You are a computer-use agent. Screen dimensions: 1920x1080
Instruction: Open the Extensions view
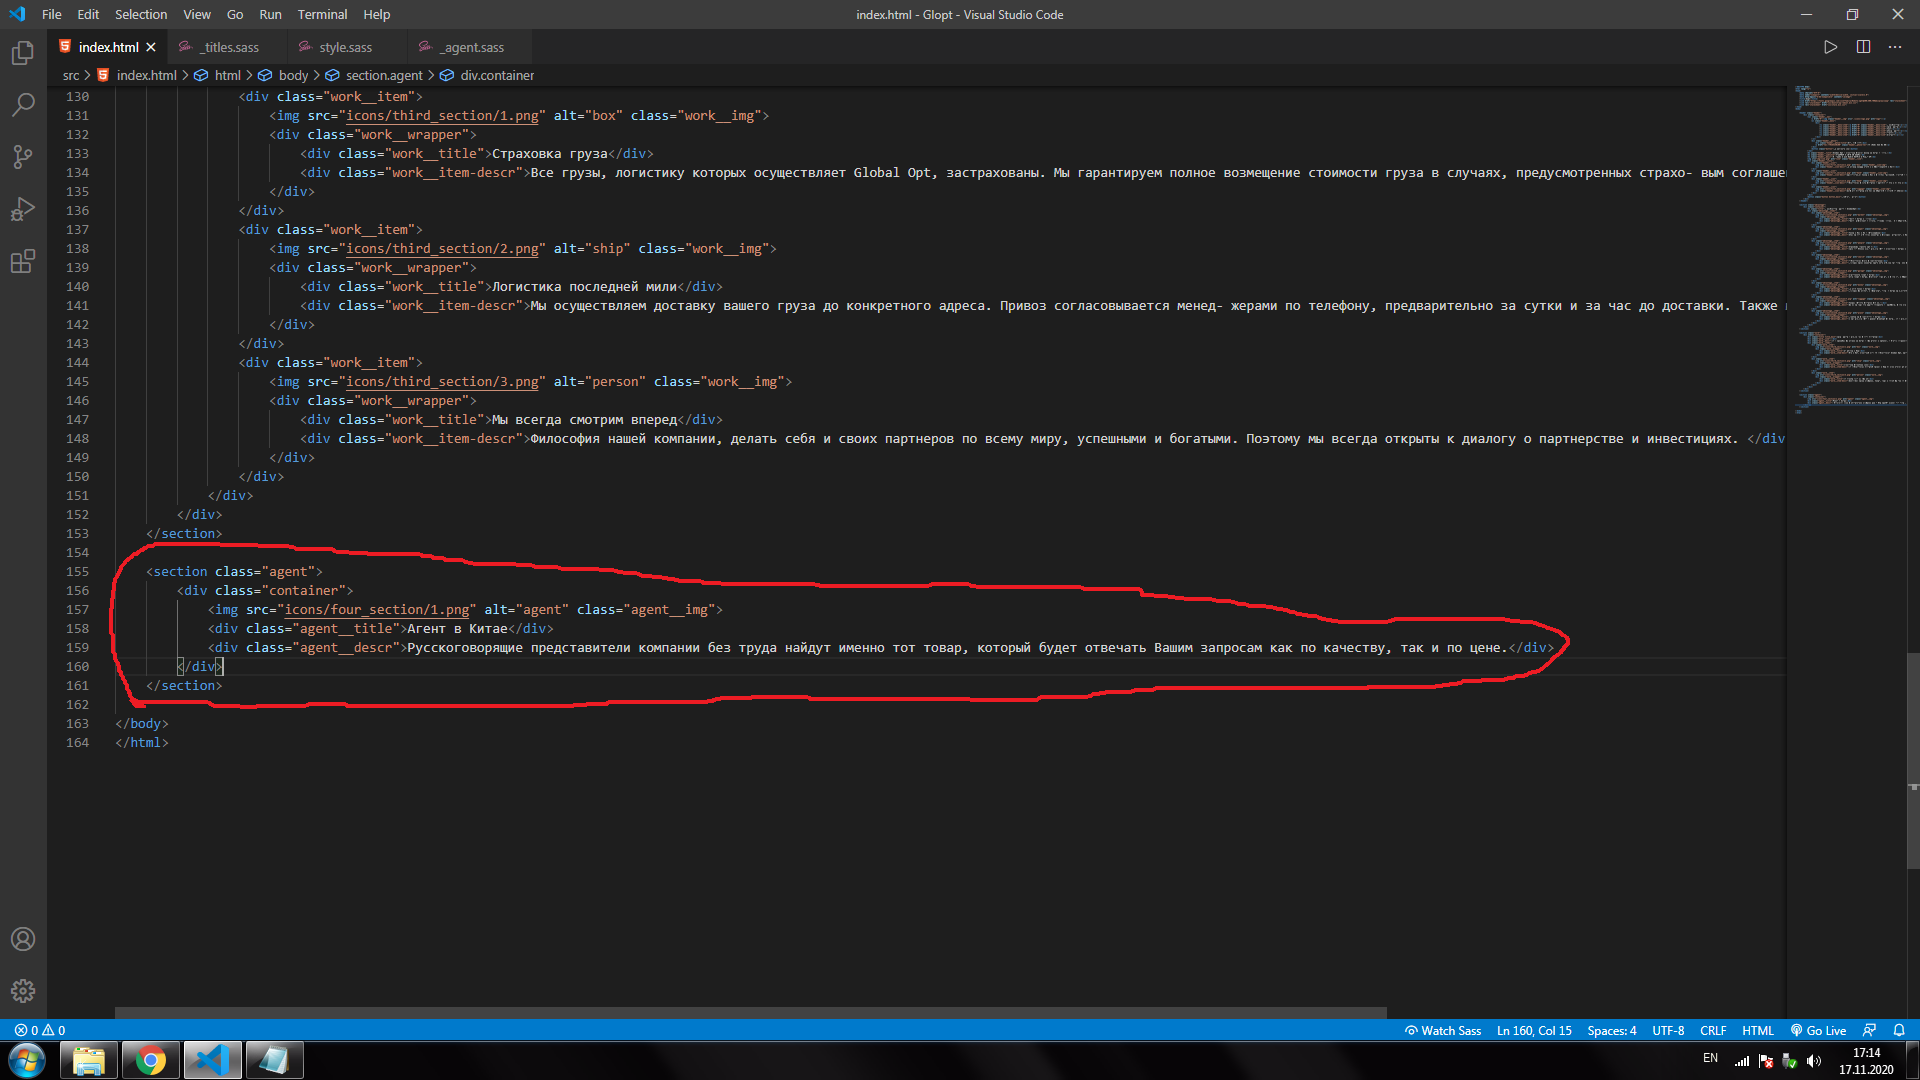coord(23,261)
